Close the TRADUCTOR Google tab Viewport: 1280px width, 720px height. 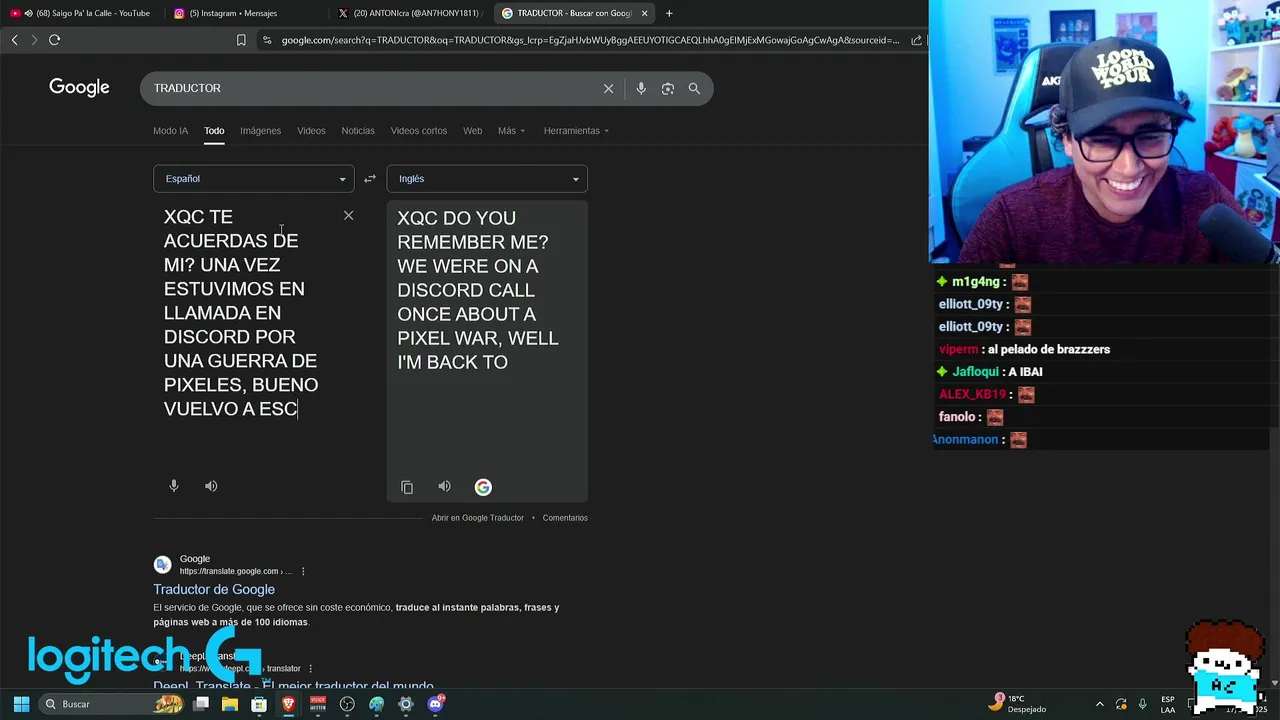644,13
